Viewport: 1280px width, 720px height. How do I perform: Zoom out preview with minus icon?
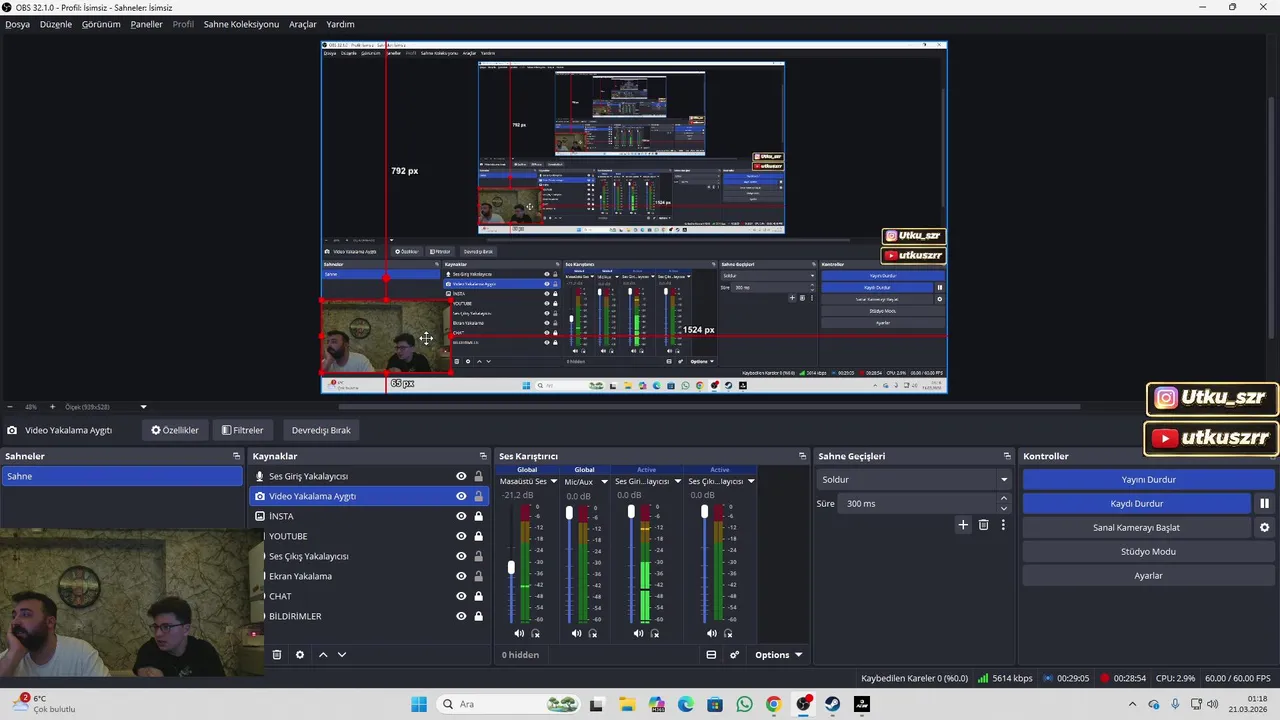pyautogui.click(x=10, y=407)
